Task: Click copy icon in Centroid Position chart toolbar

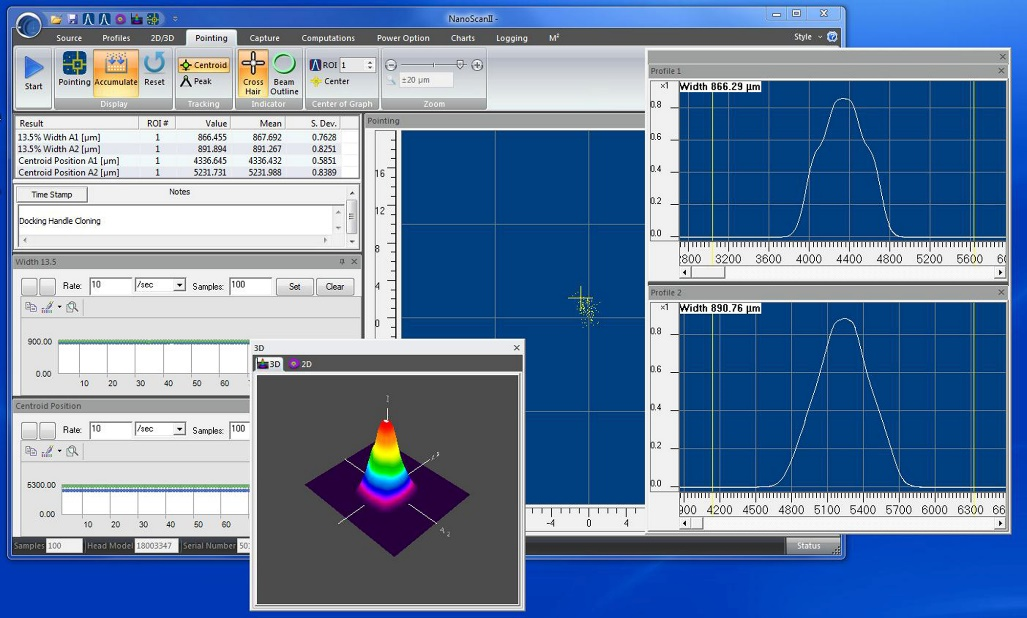Action: click(30, 451)
